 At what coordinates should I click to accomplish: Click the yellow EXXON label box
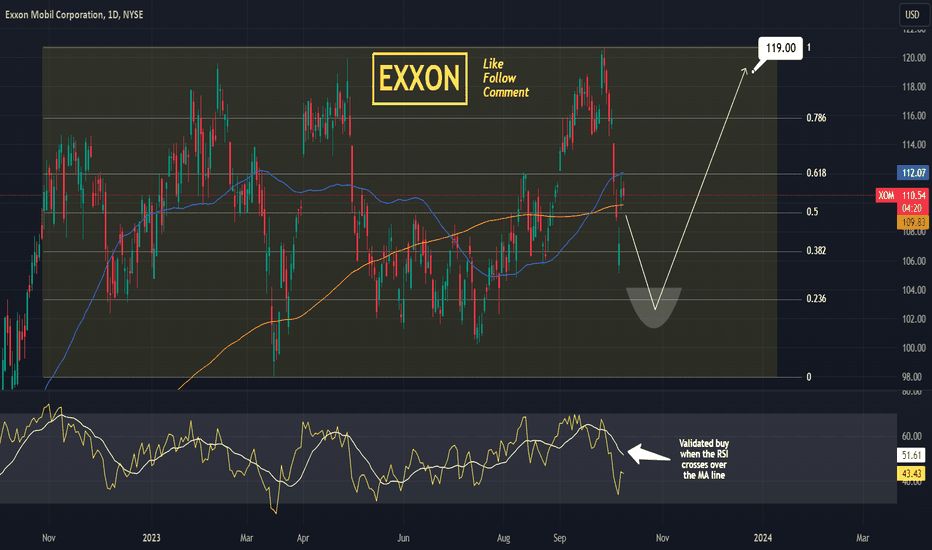(420, 78)
